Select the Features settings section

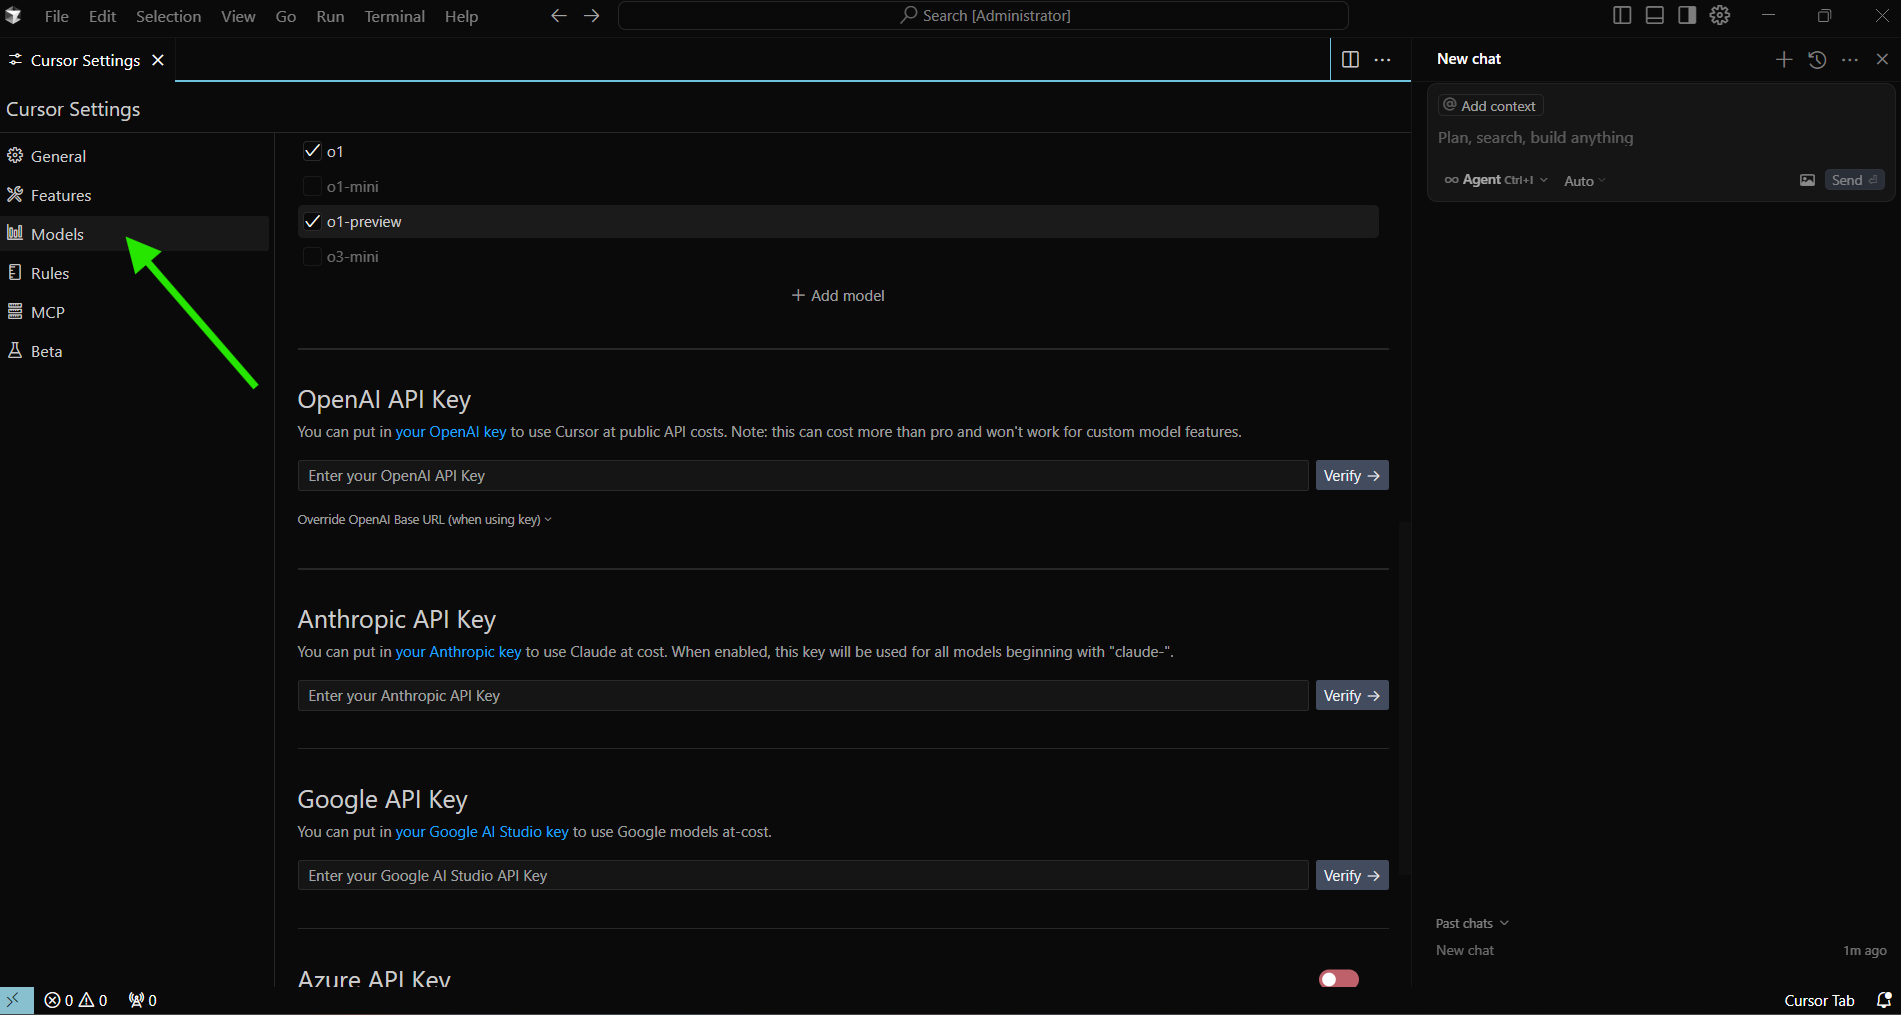coord(61,195)
